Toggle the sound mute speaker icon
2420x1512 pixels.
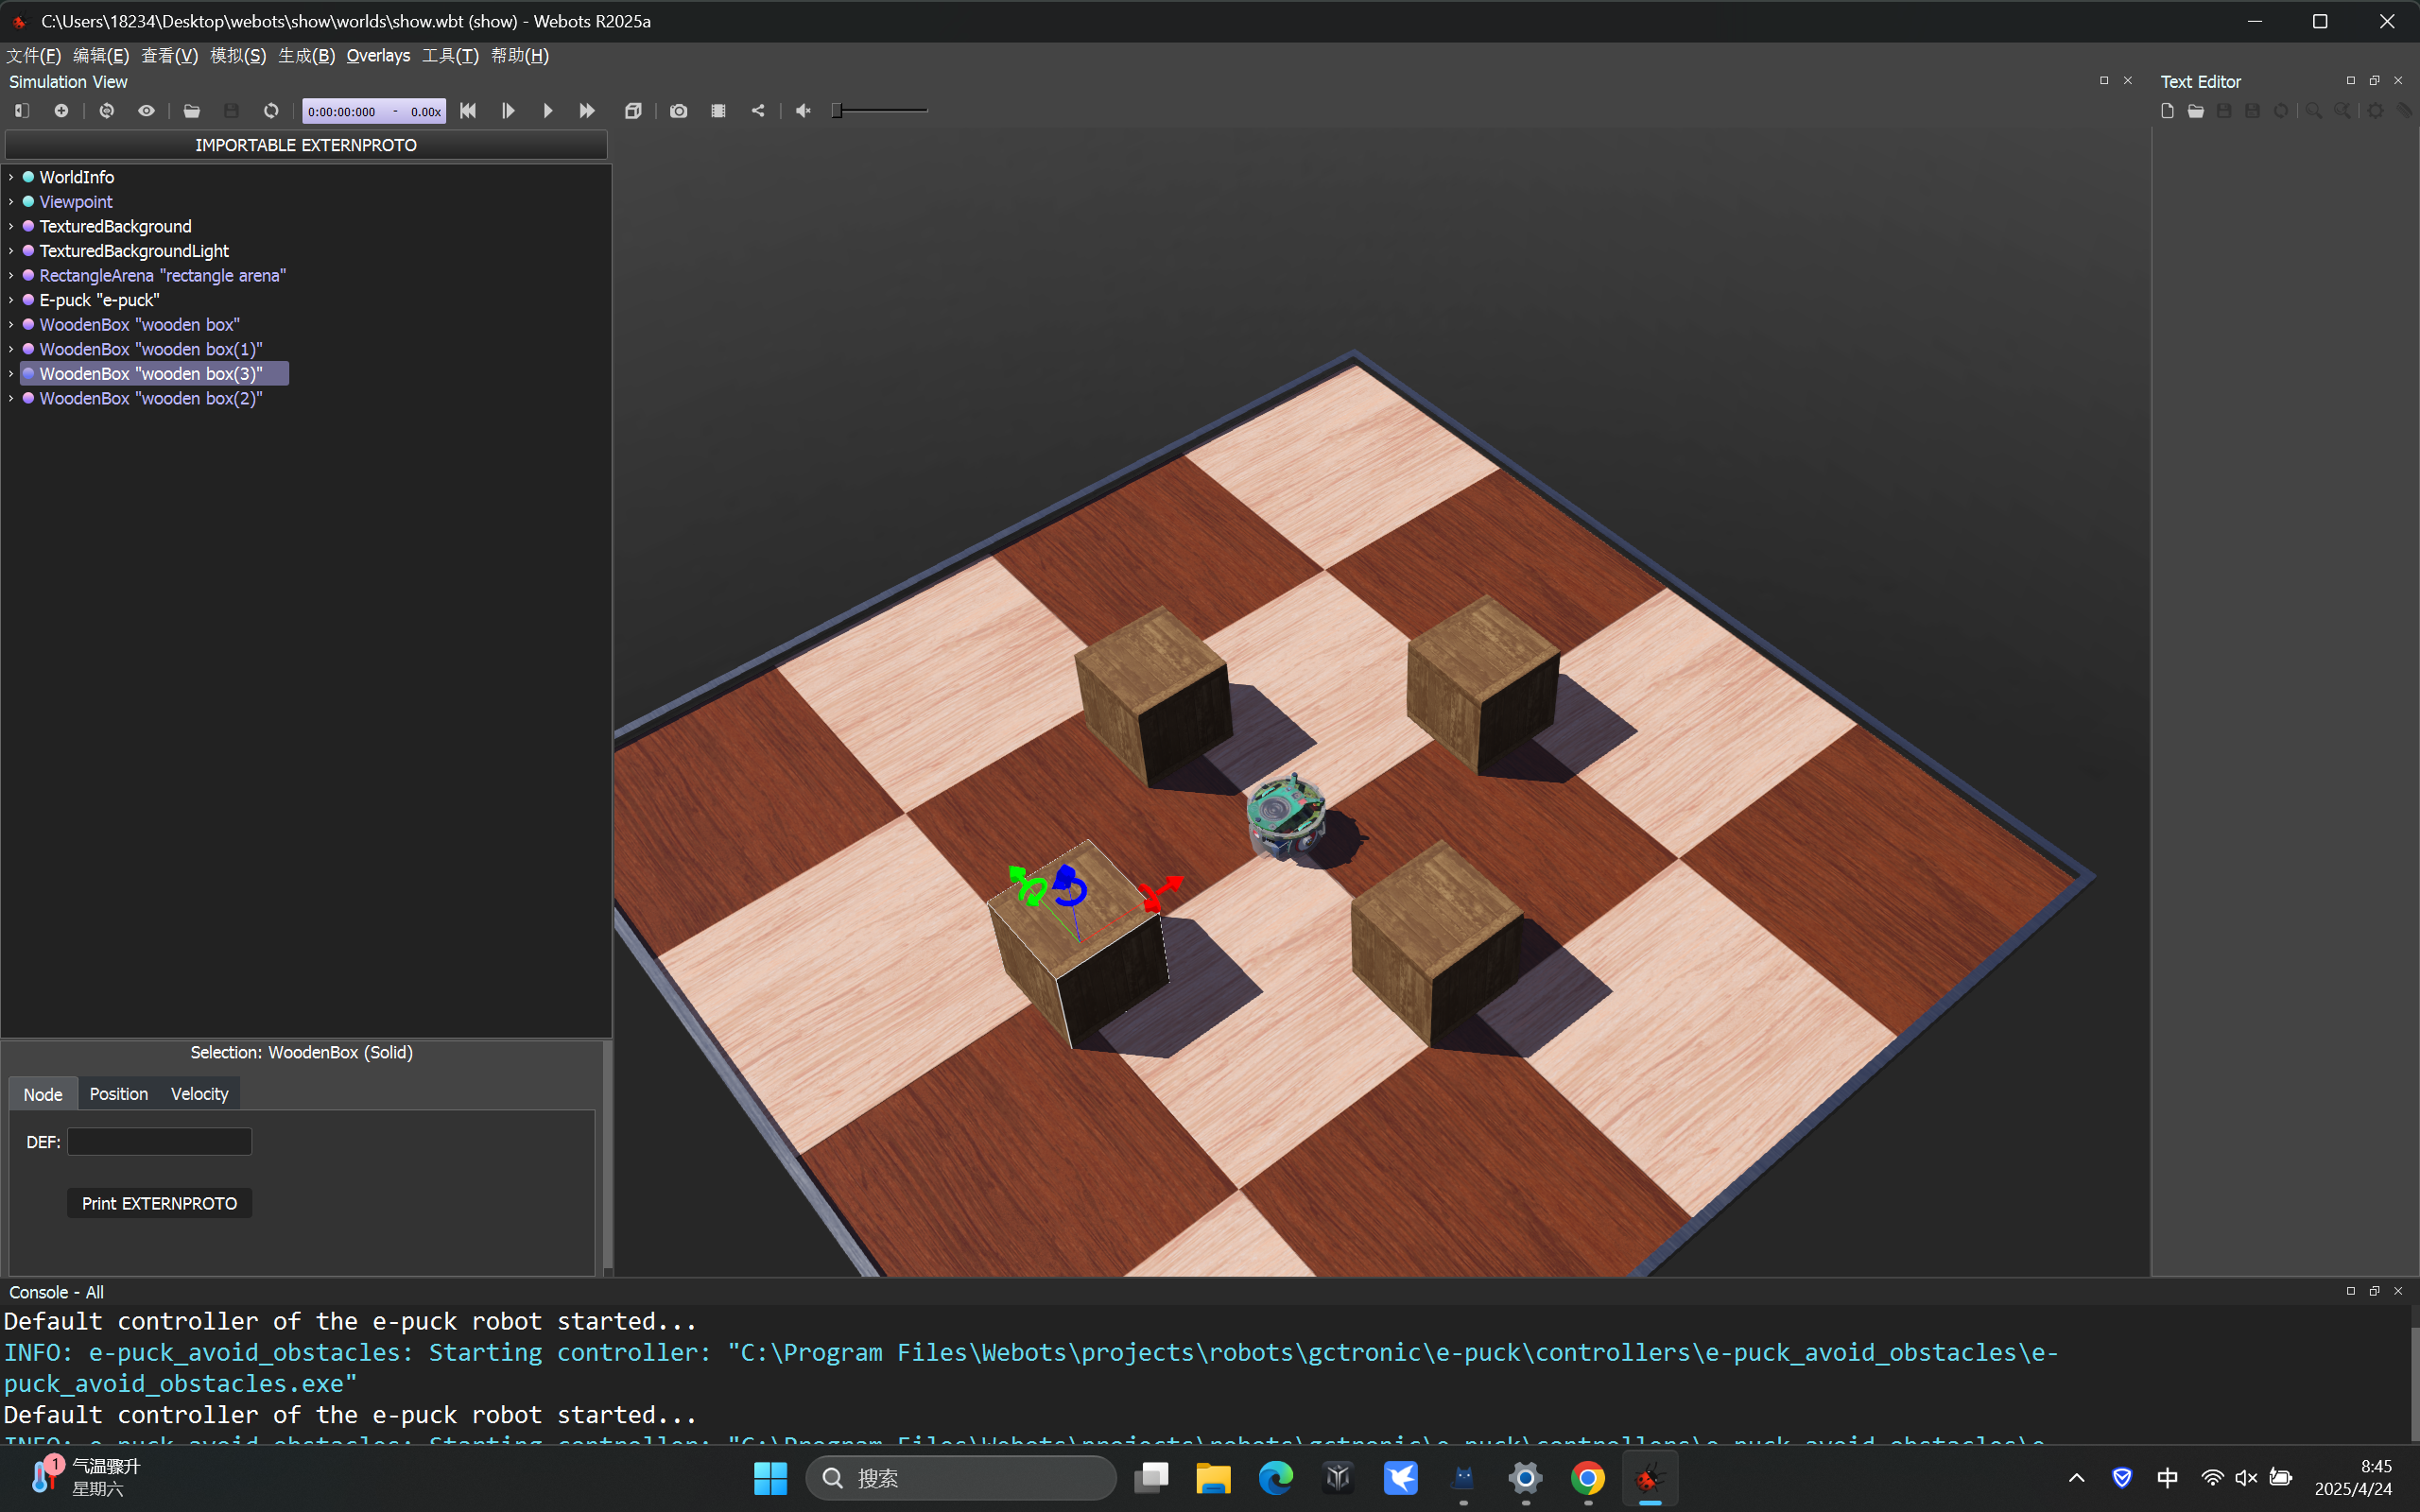coord(803,111)
